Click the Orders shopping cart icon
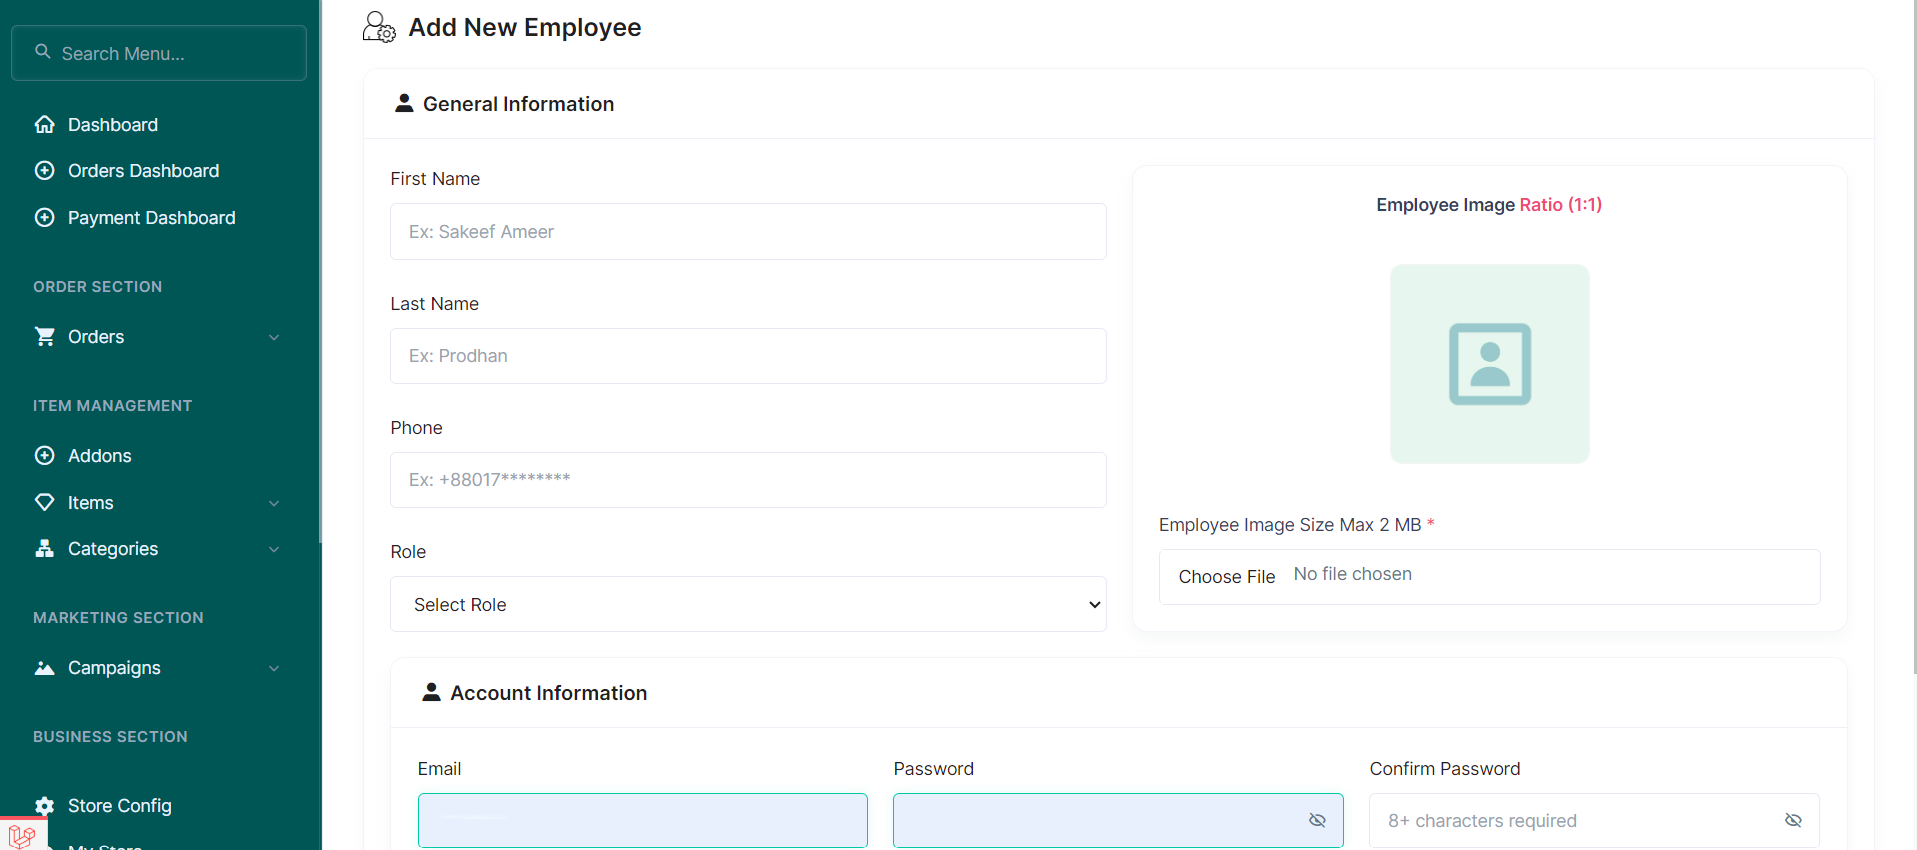Image resolution: width=1917 pixels, height=850 pixels. tap(44, 337)
